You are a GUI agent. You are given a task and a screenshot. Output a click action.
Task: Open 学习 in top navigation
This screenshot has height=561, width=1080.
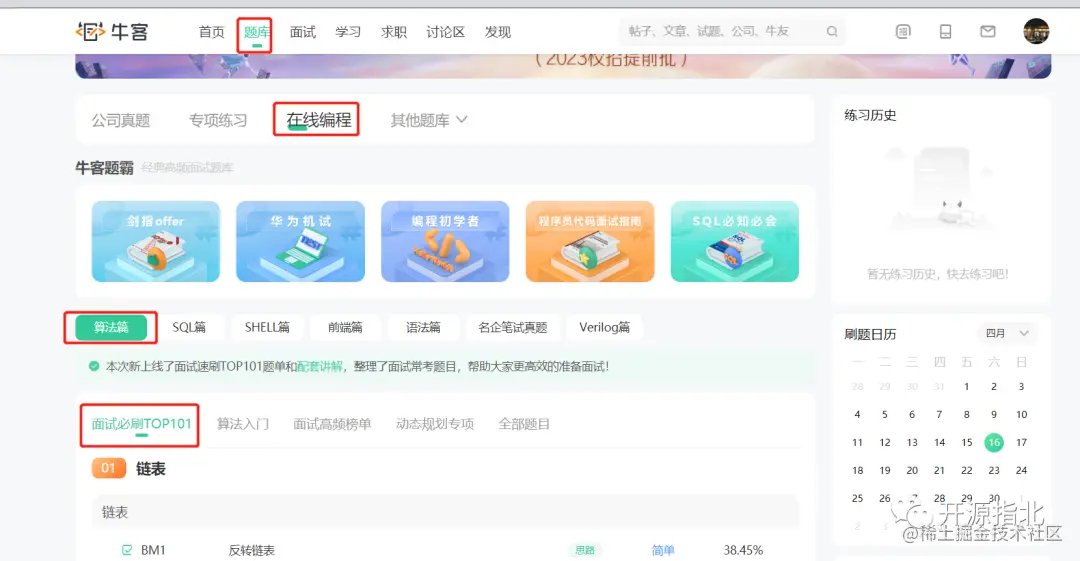(348, 32)
